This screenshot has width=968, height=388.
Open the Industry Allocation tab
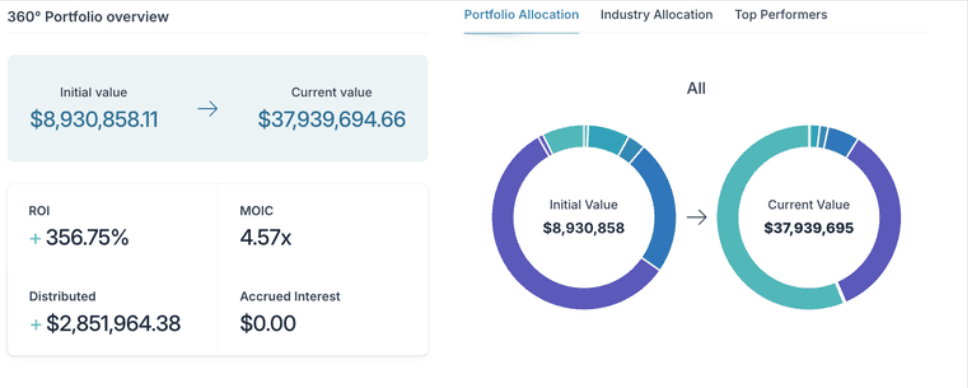click(656, 15)
